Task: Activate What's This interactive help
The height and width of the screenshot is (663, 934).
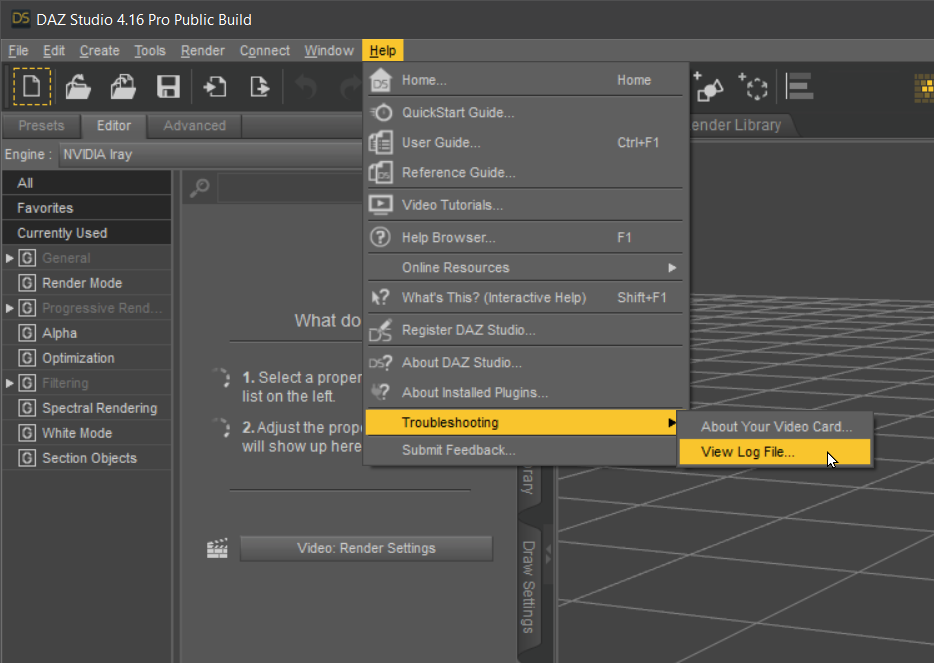Action: tap(525, 297)
